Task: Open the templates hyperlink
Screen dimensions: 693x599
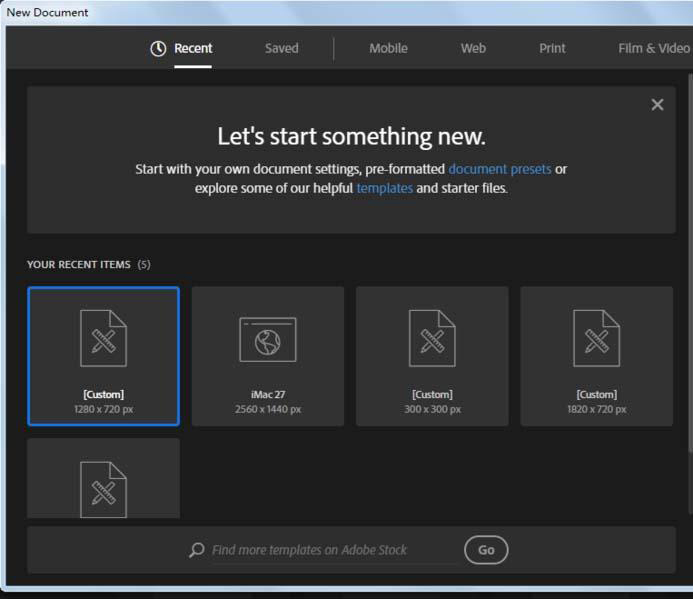Action: 384,188
